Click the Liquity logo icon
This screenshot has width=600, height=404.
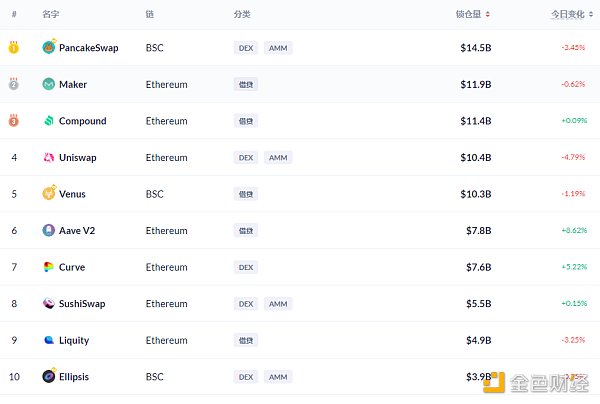[49, 340]
